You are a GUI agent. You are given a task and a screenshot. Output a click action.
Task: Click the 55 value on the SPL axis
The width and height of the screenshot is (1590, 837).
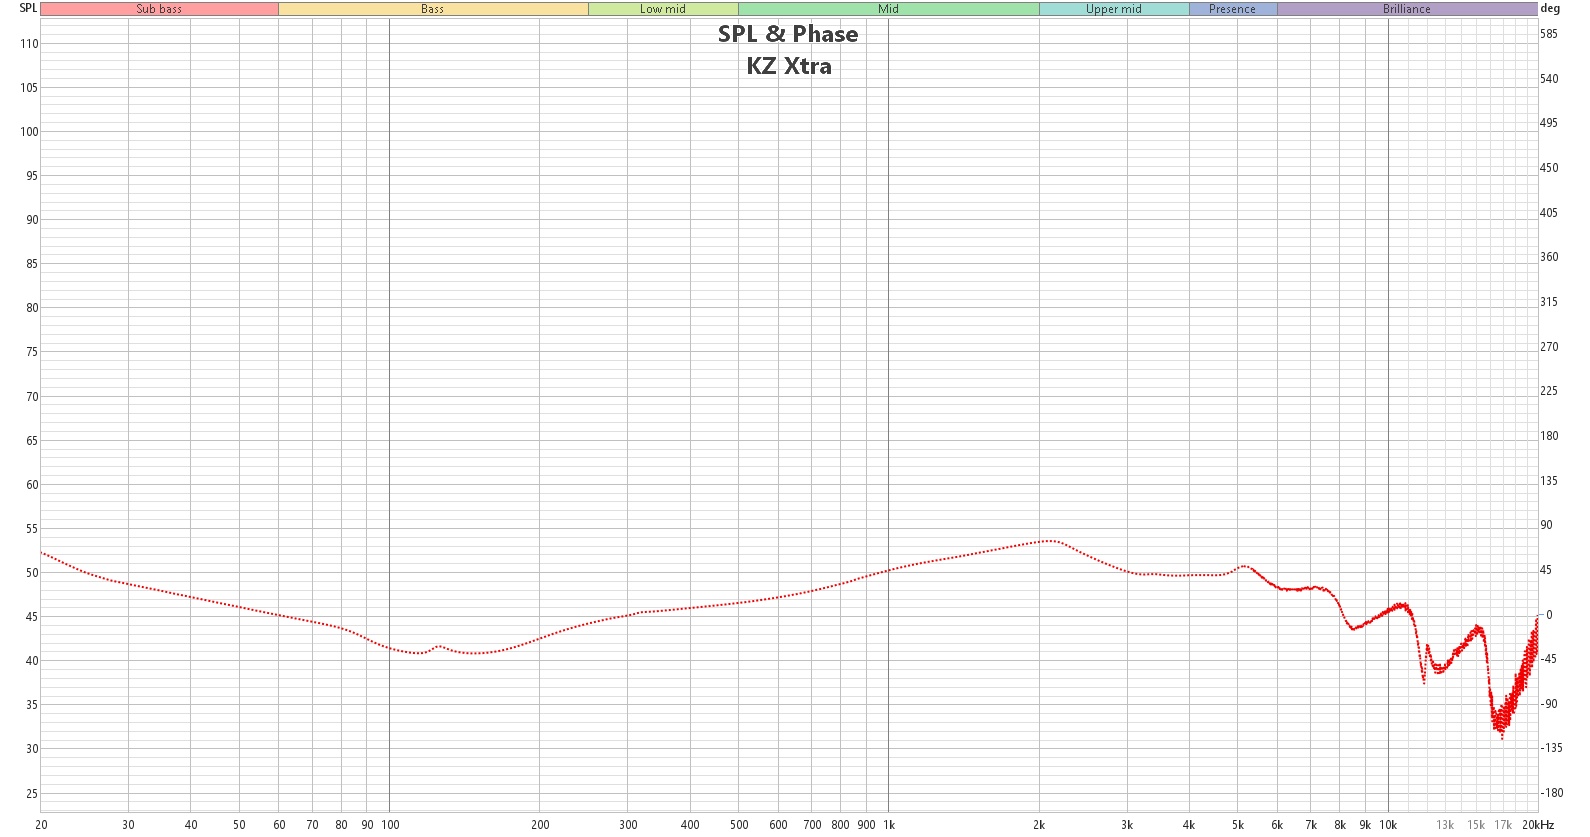(32, 529)
